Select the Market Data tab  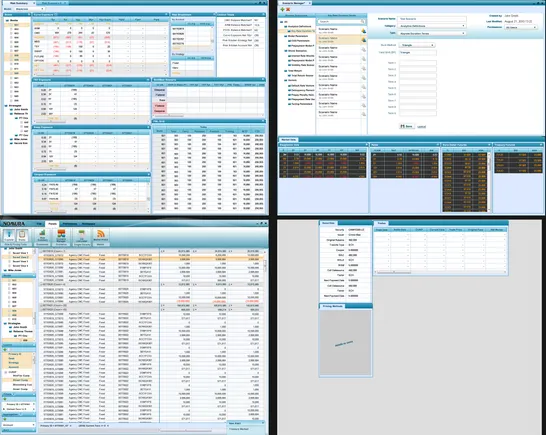click(288, 140)
